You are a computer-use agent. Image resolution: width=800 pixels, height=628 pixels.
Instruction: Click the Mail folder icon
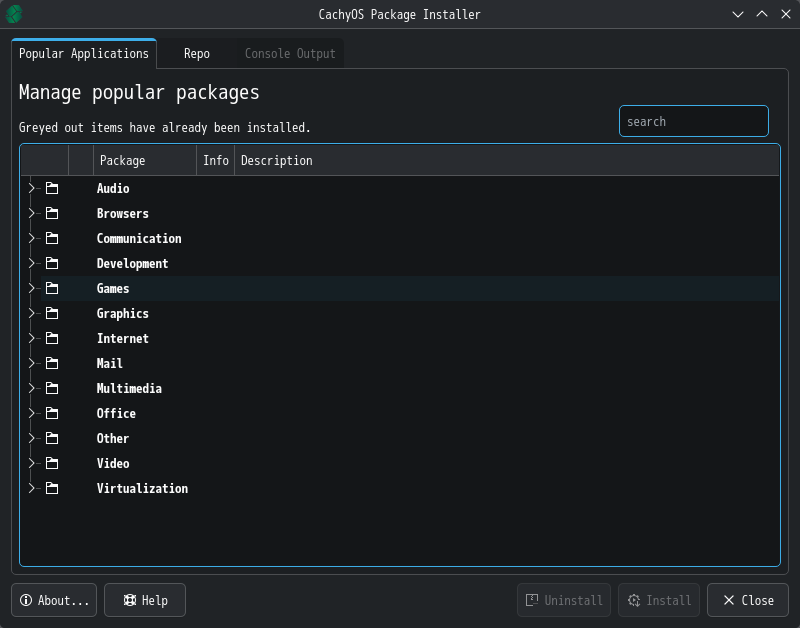coord(52,363)
